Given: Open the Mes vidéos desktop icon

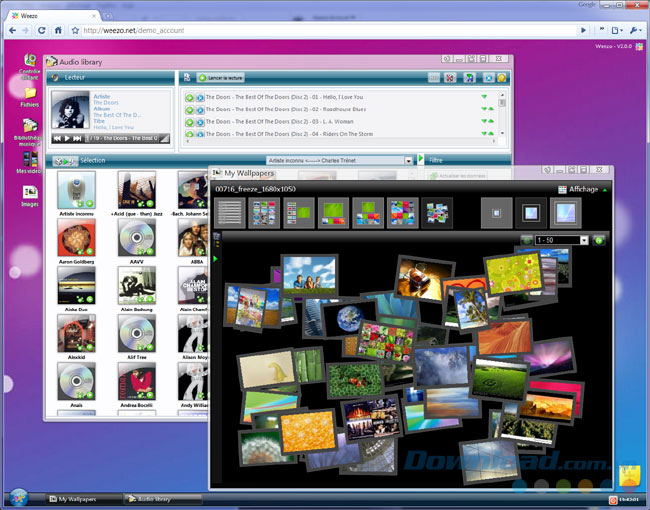Looking at the screenshot, I should 29,160.
